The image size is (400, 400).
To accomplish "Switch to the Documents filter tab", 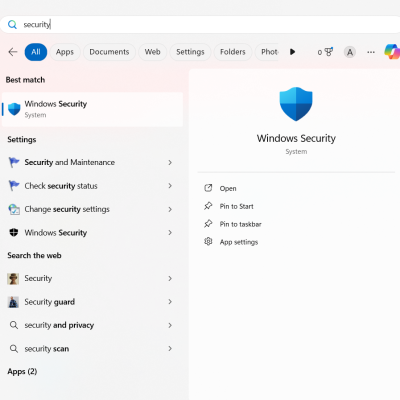I will [109, 52].
